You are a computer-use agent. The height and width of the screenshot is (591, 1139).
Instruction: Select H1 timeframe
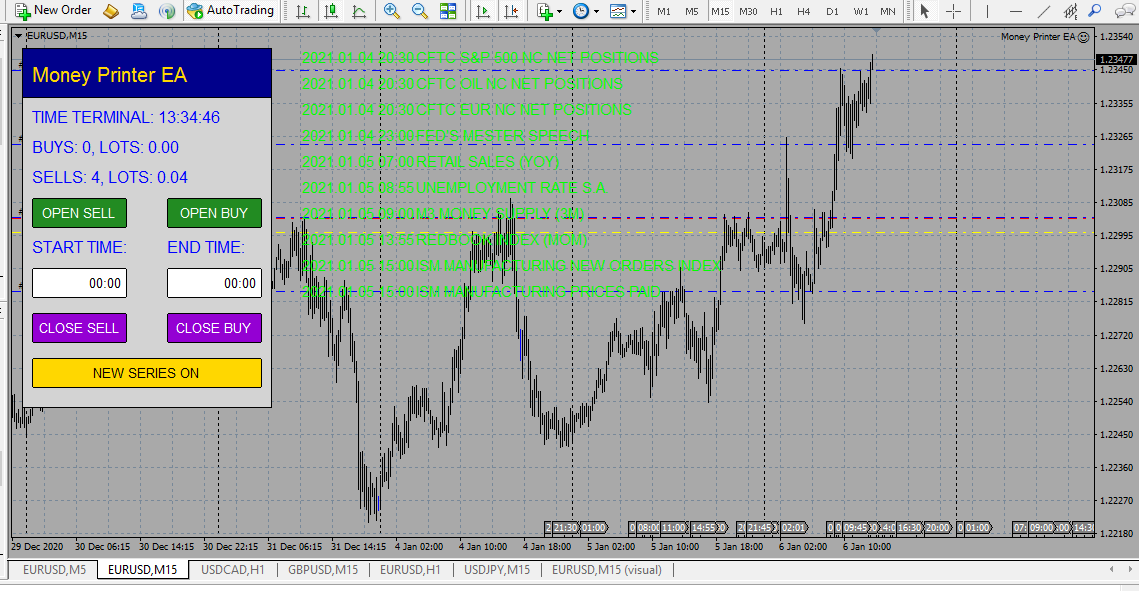pos(777,12)
